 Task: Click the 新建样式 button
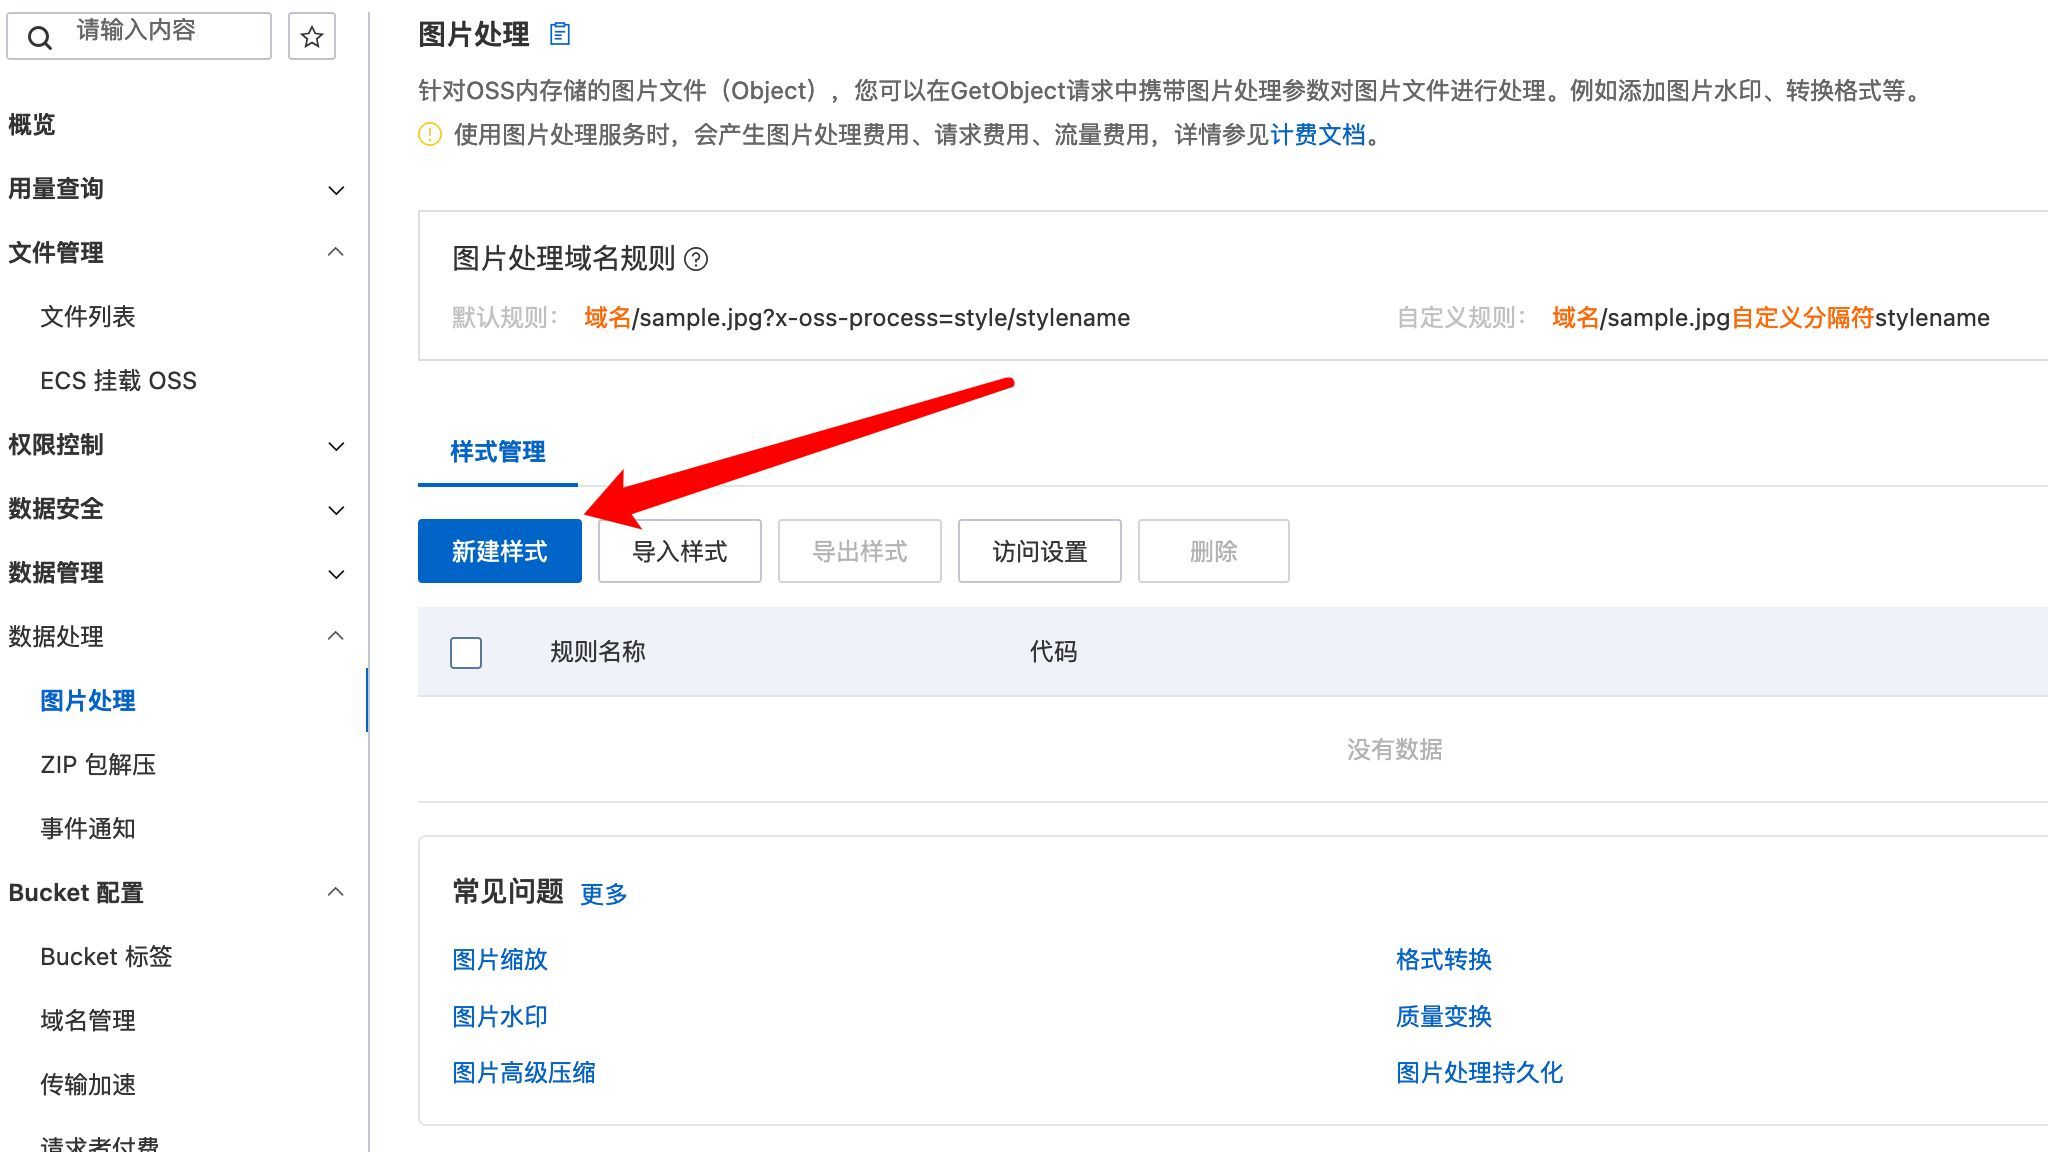tap(500, 551)
